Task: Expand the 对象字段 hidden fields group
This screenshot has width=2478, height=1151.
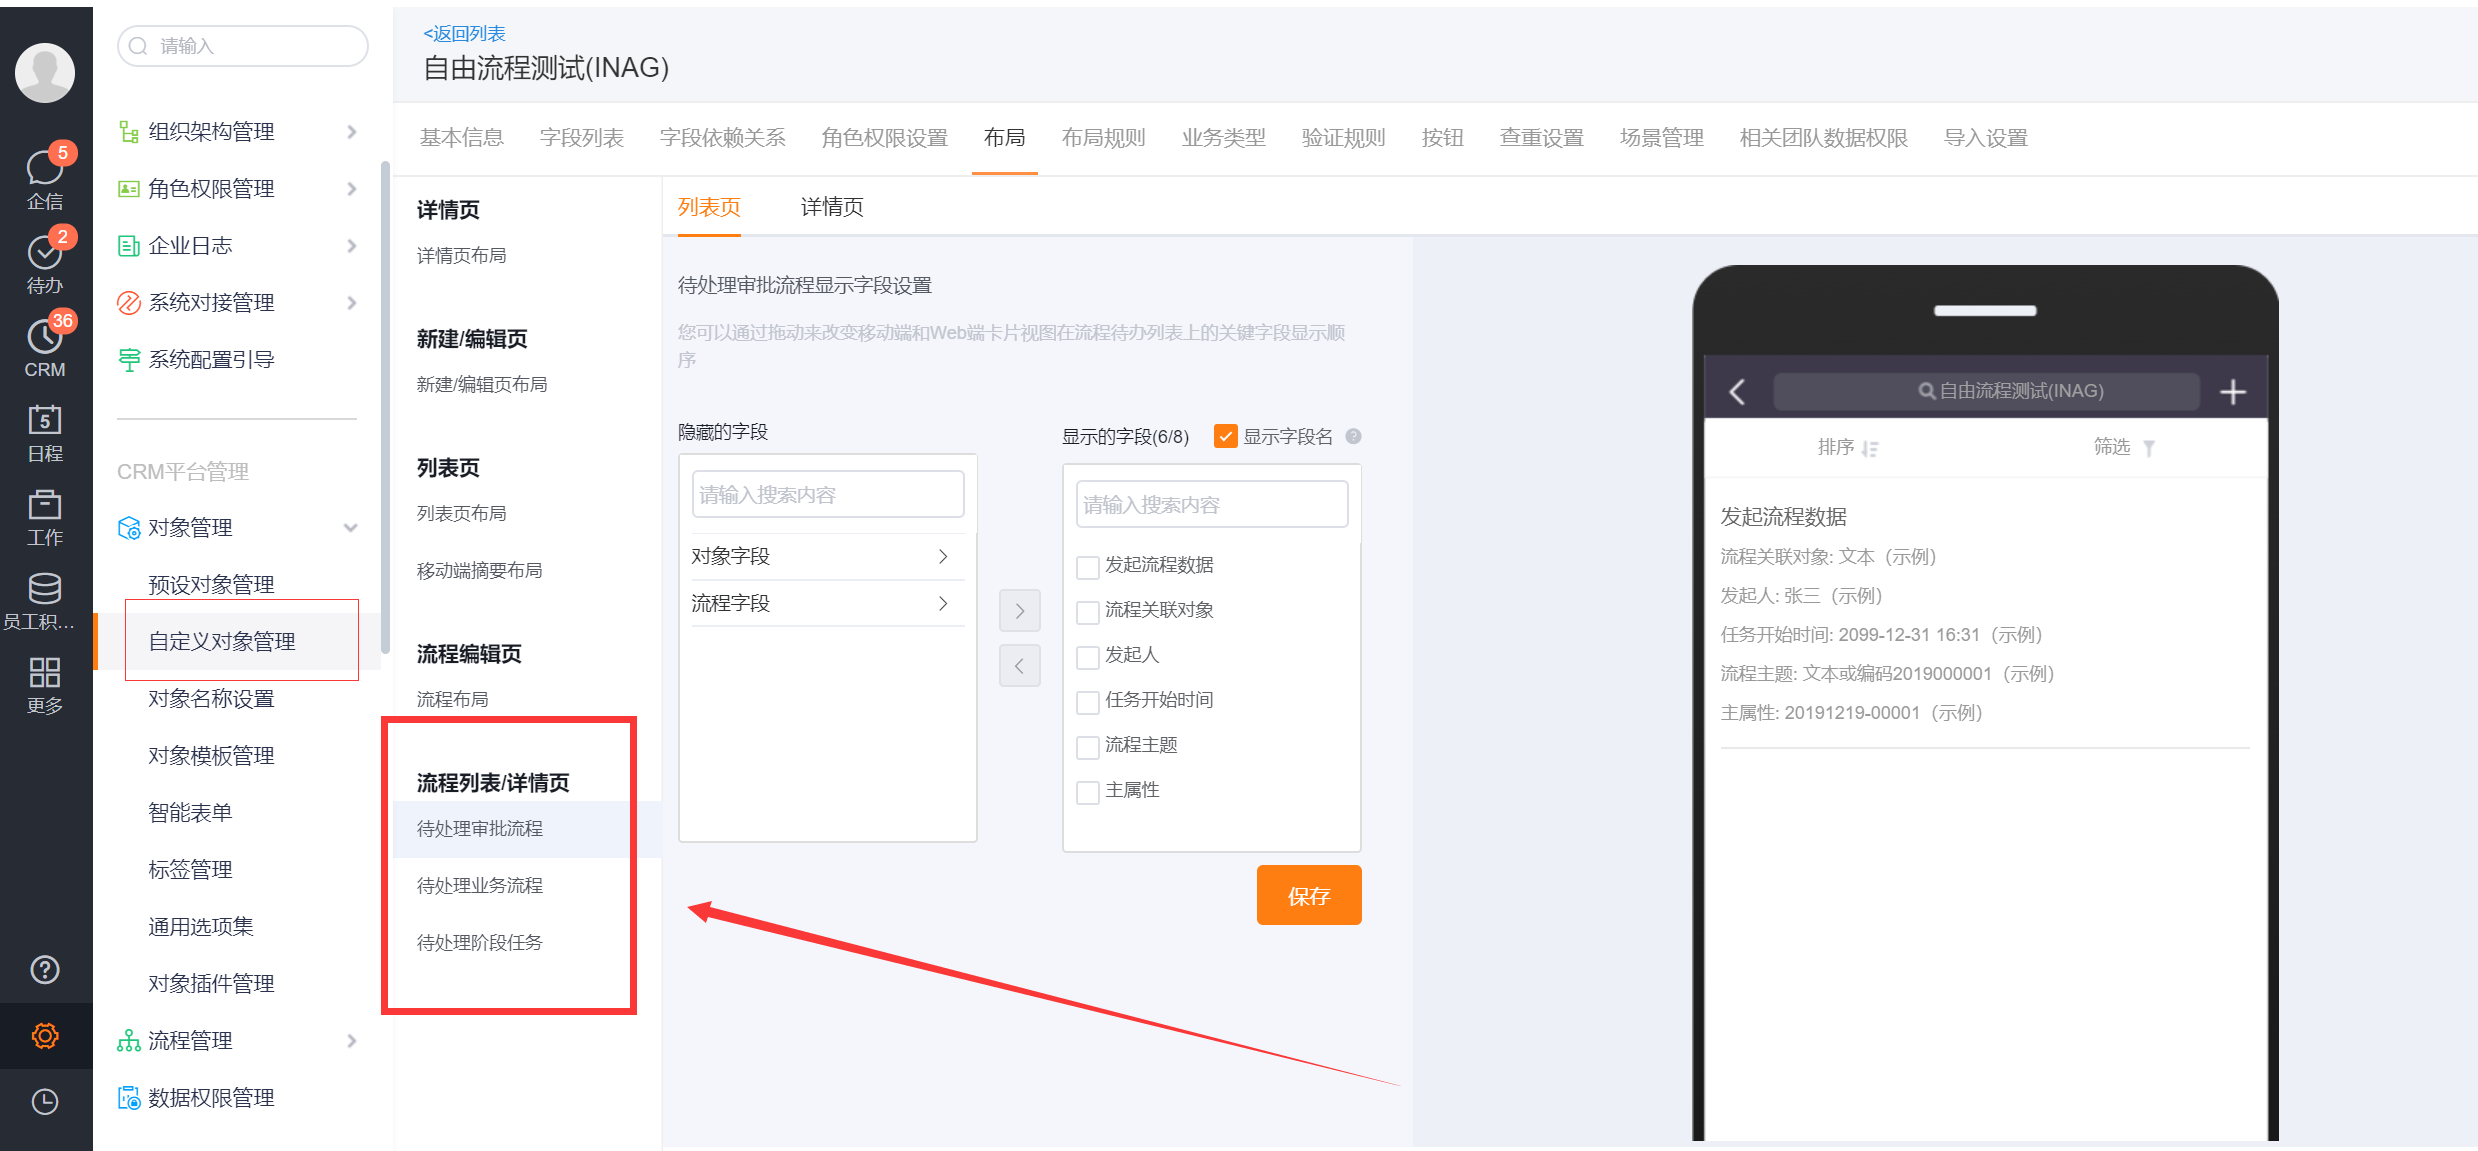Action: click(x=826, y=557)
